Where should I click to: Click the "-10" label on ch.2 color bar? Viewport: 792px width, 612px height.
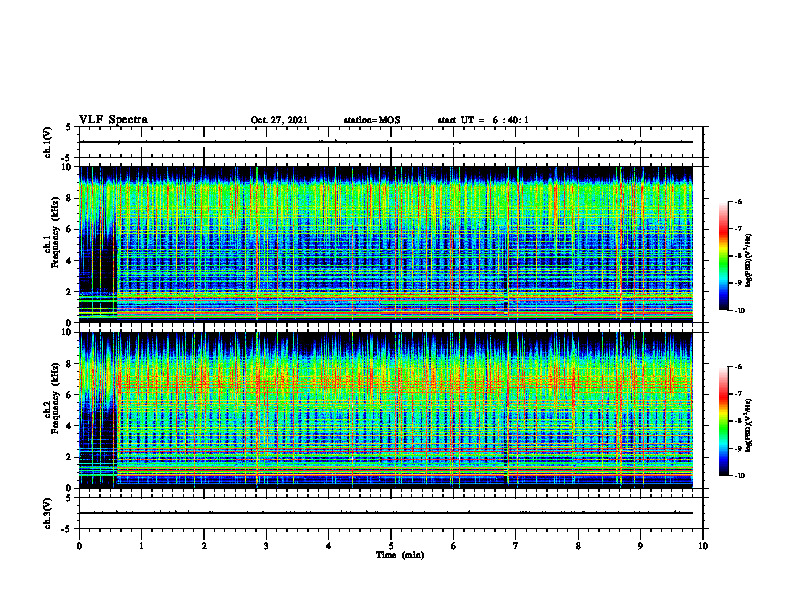(x=739, y=476)
